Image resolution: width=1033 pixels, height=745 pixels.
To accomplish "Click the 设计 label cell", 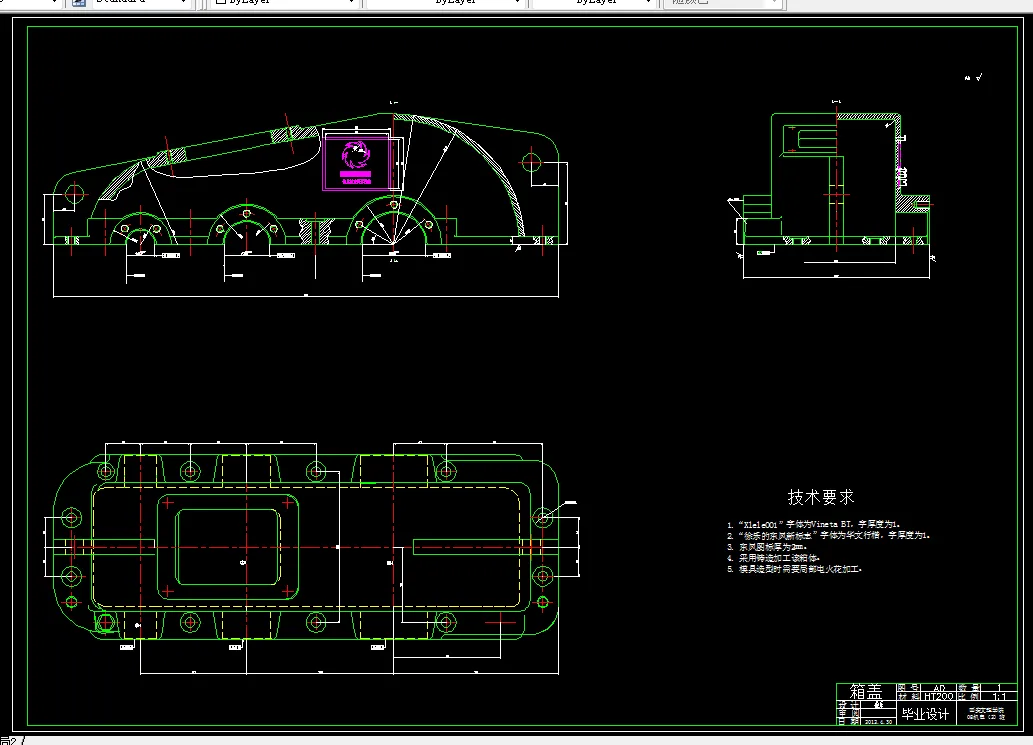I will pyautogui.click(x=848, y=704).
